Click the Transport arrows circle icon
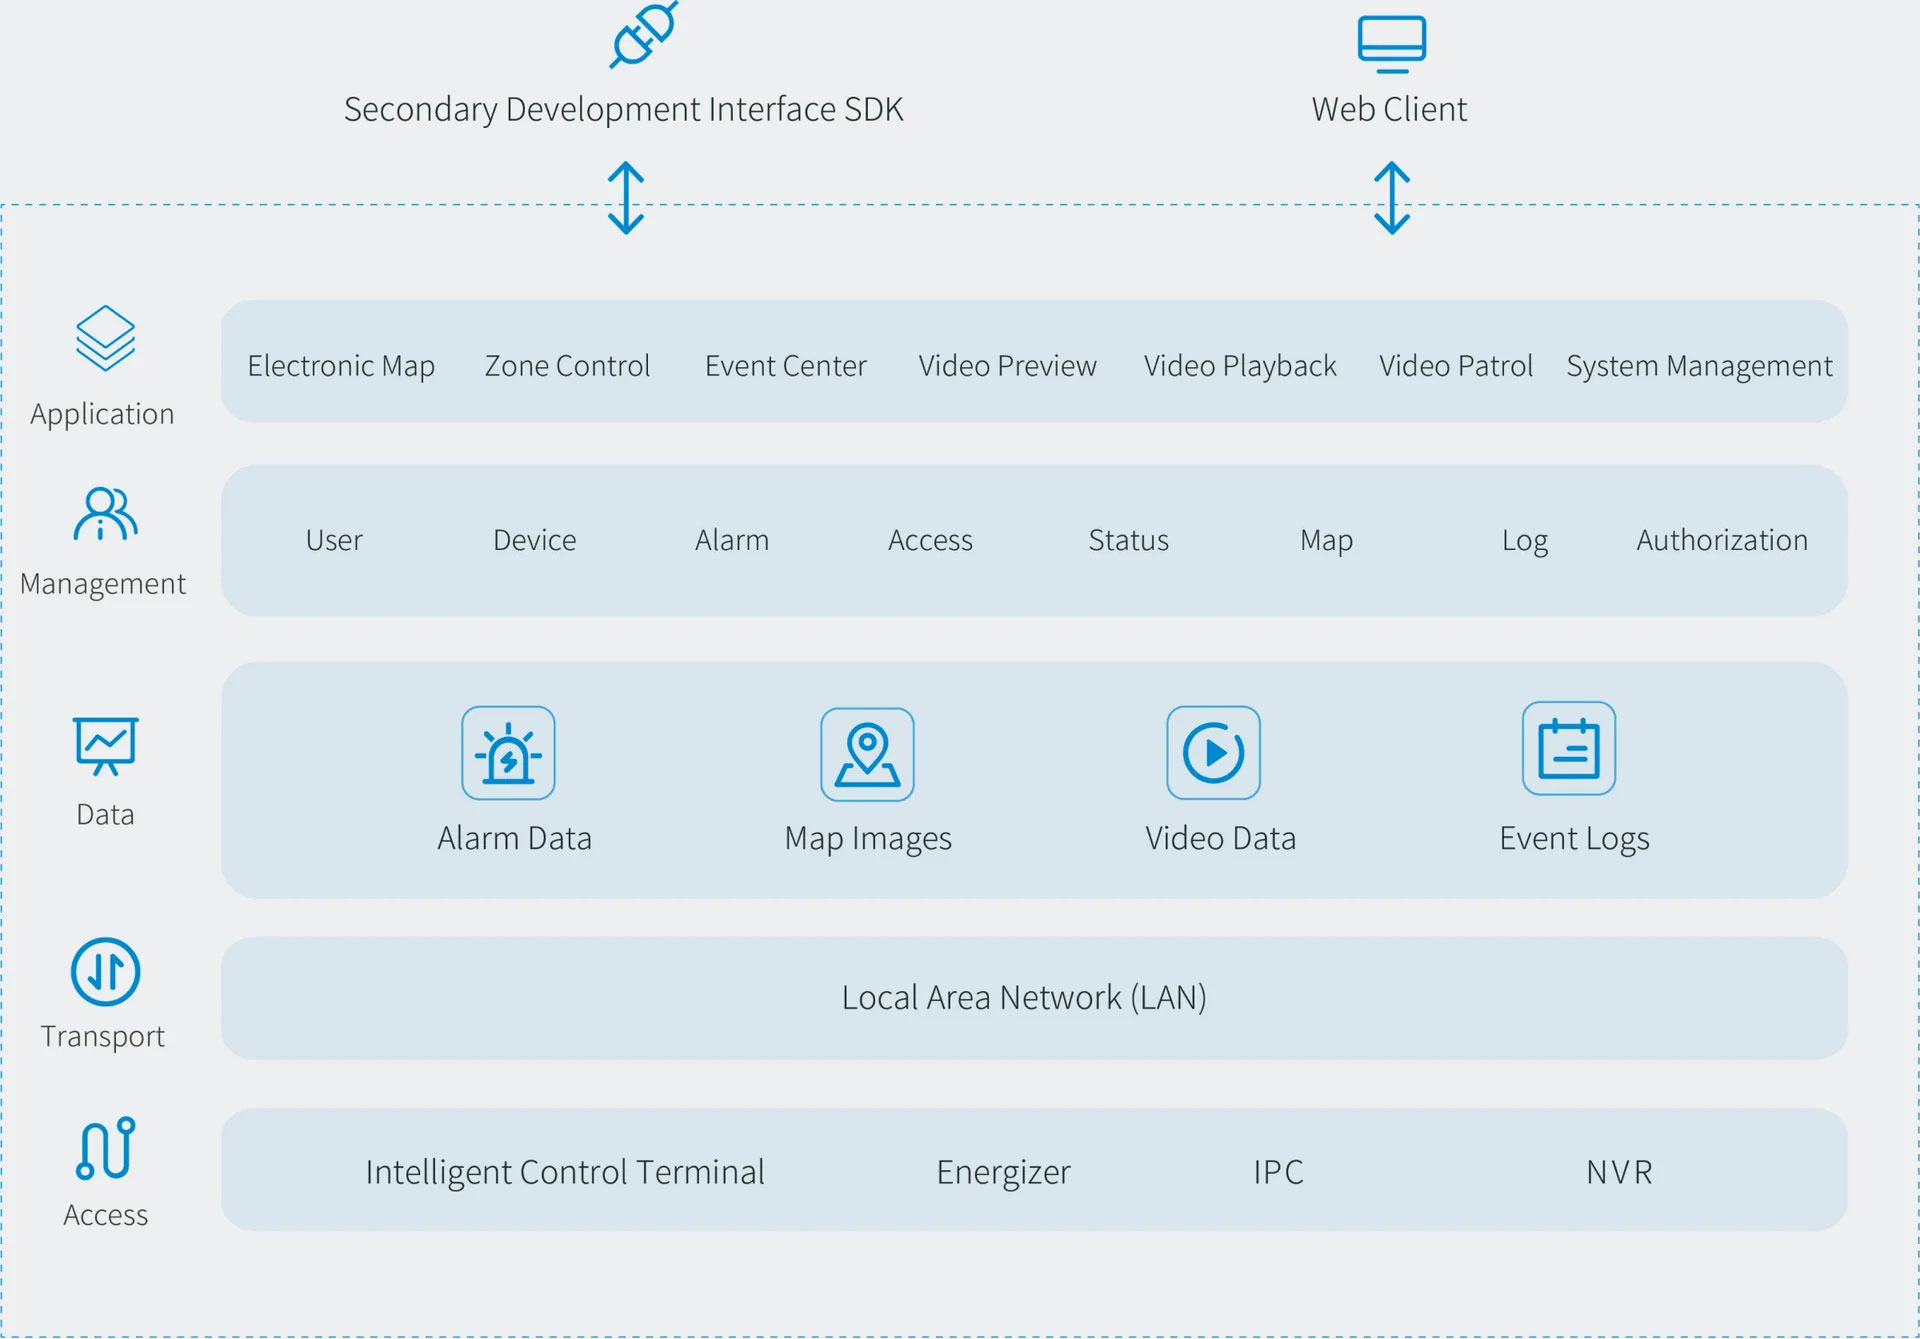Screen dimensions: 1920x1339 105,971
